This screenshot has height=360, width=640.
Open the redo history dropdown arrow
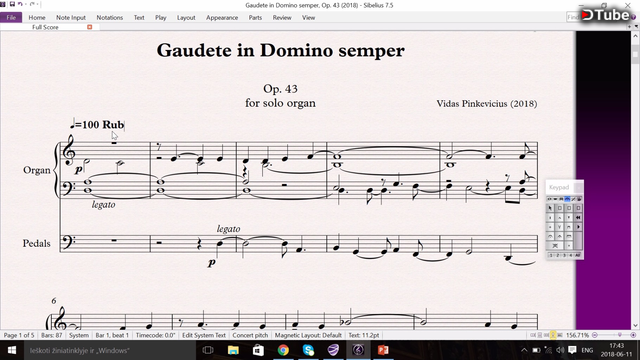pyautogui.click(x=38, y=4)
